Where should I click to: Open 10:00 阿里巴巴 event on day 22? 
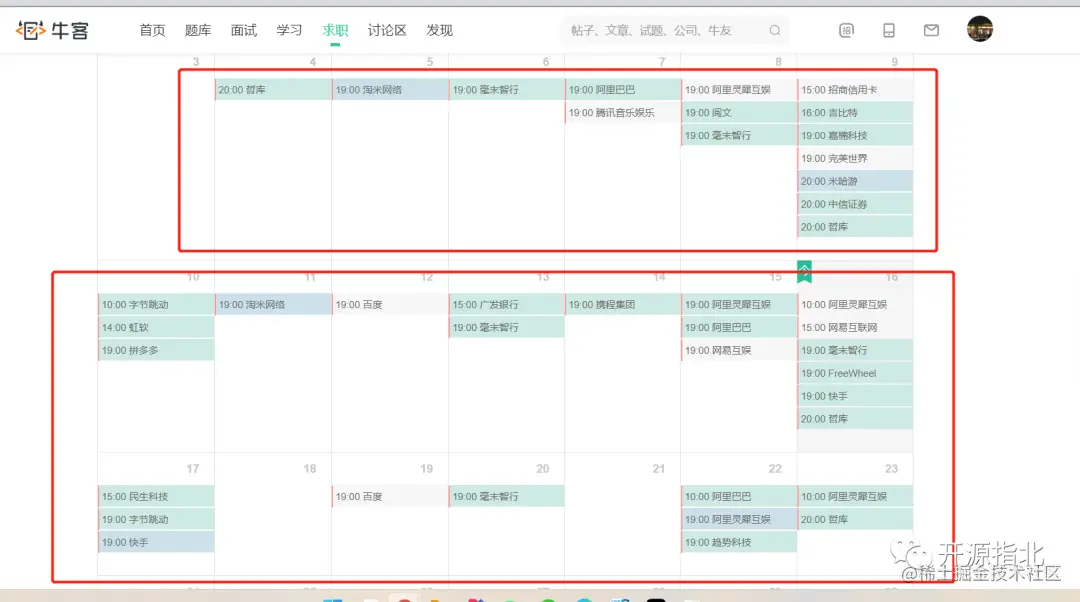point(739,497)
